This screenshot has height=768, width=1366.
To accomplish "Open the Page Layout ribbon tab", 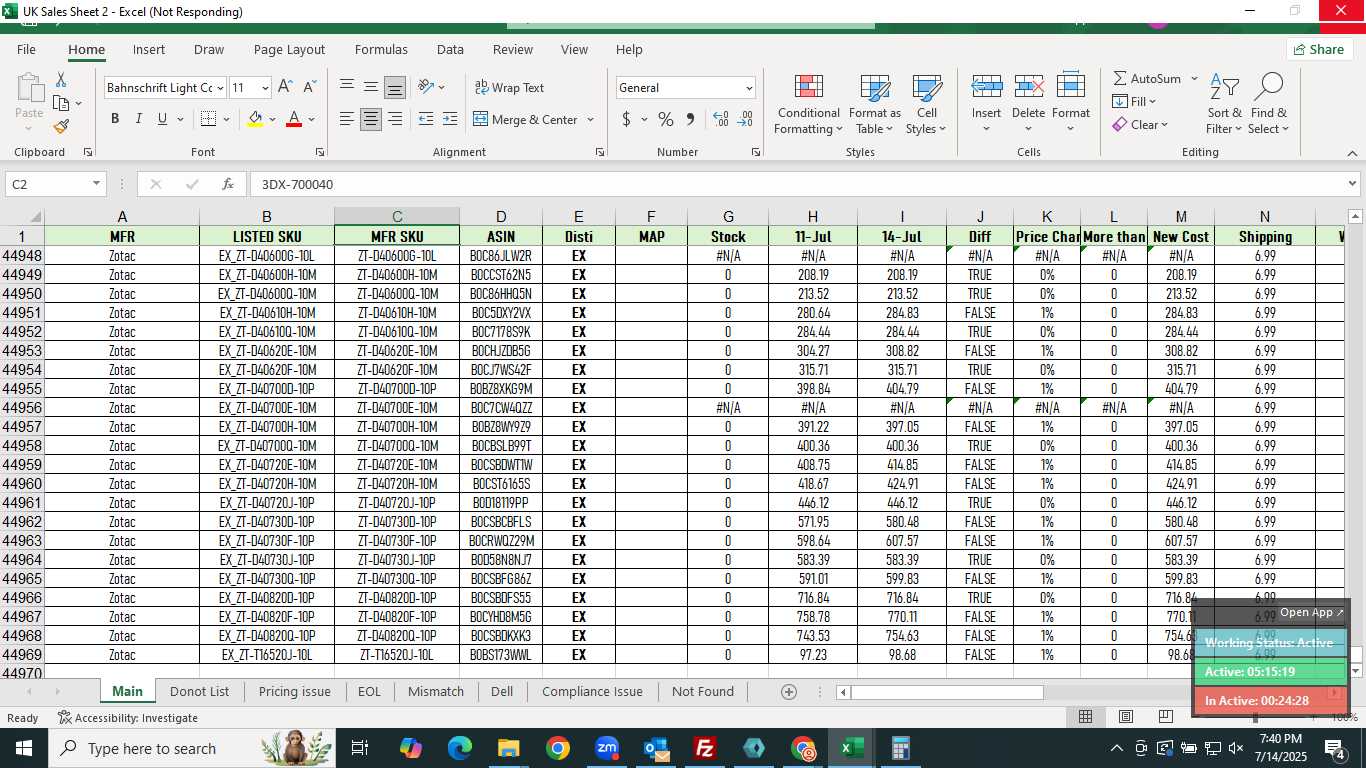I will (289, 49).
